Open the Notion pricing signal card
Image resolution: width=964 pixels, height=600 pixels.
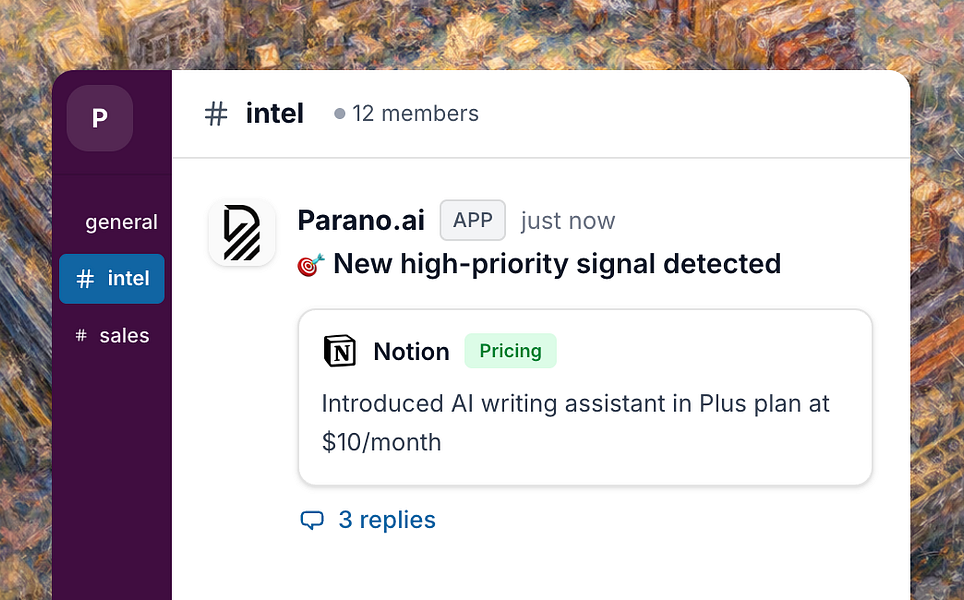pyautogui.click(x=584, y=397)
